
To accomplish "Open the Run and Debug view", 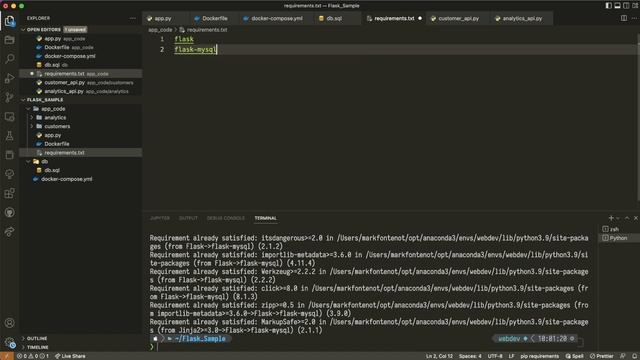I will 9,78.
